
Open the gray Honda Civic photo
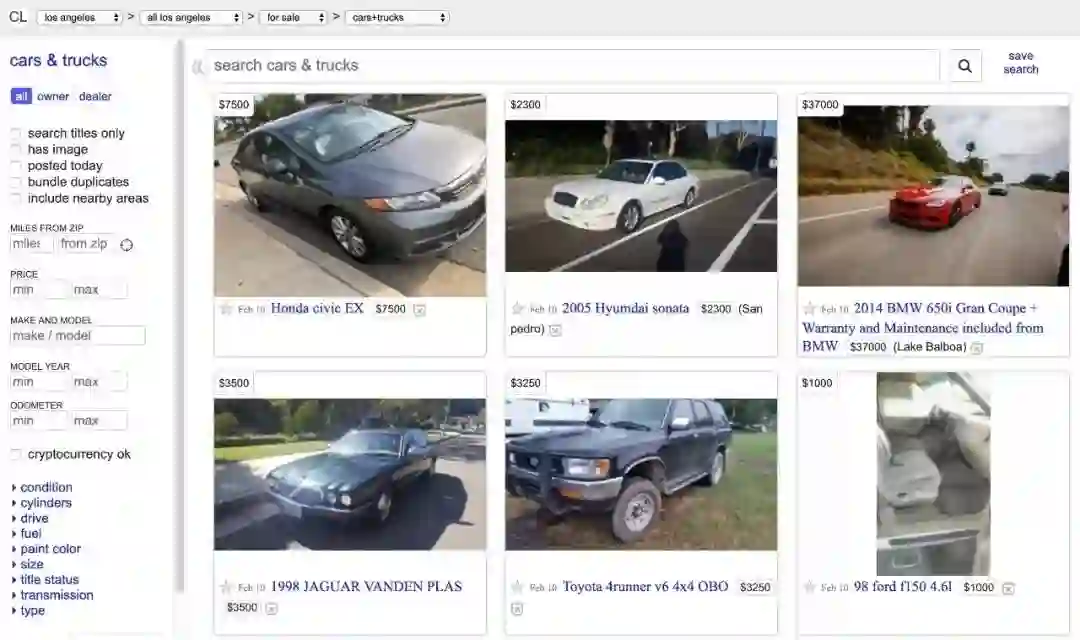[x=350, y=196]
